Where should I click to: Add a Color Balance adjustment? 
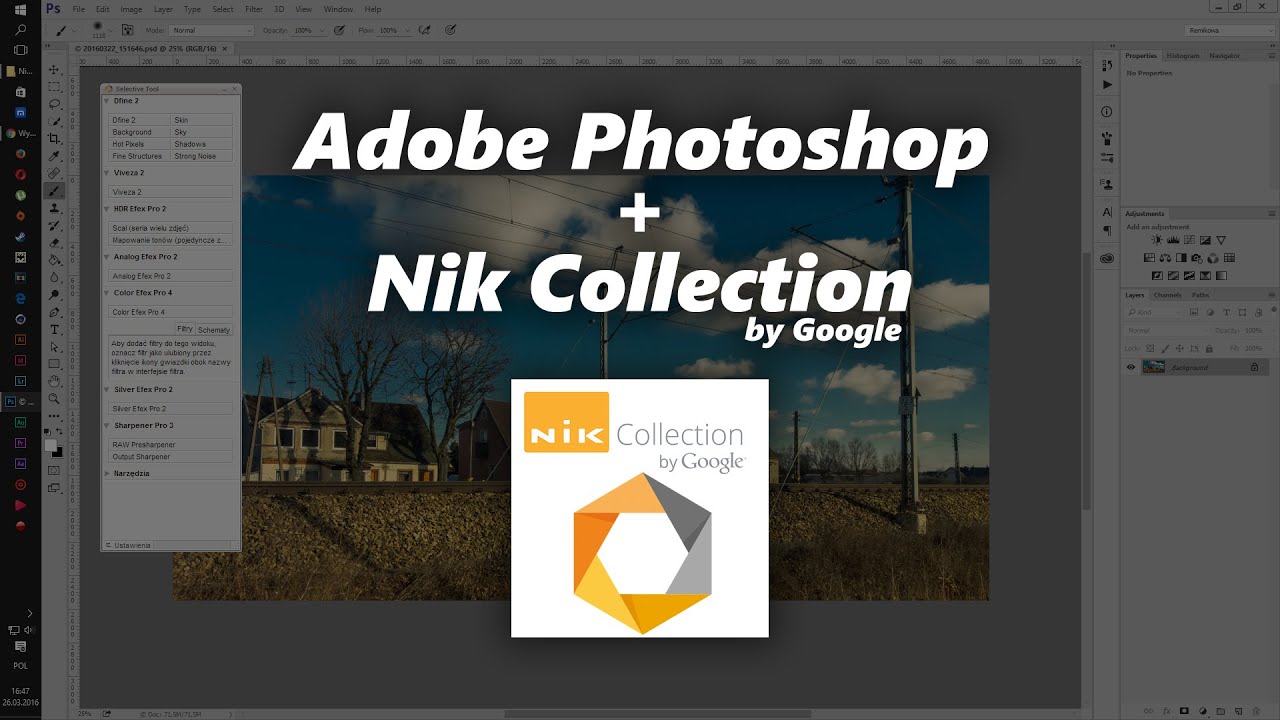click(x=1166, y=258)
